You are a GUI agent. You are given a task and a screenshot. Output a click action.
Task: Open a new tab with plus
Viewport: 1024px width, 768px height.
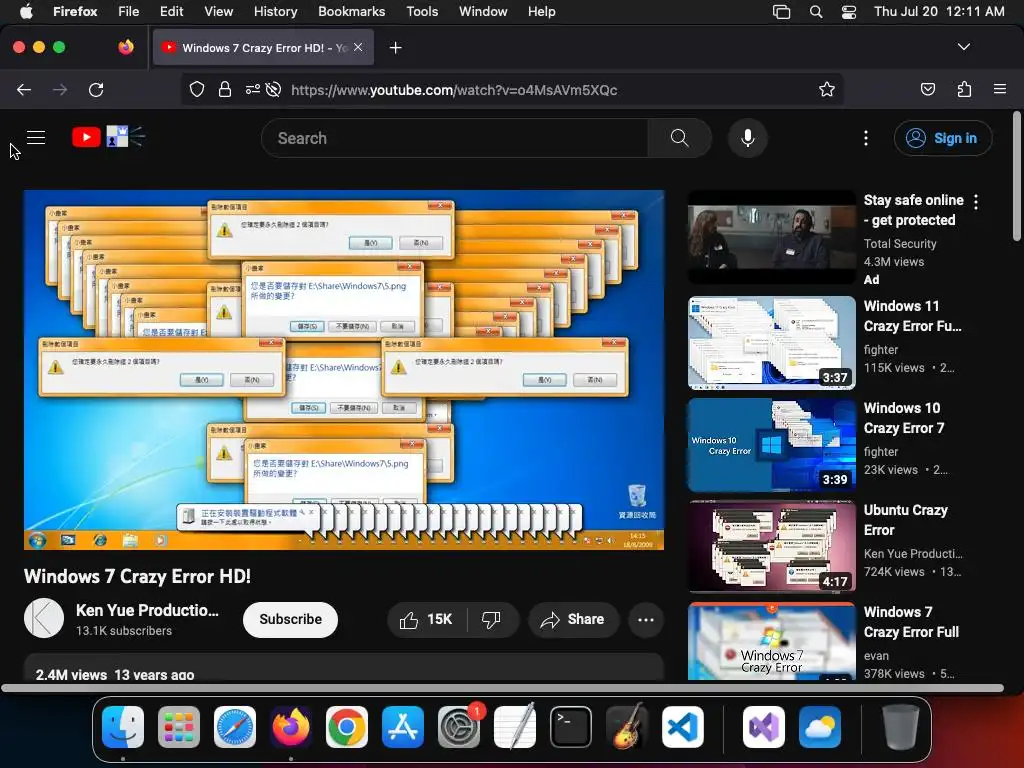[x=395, y=48]
